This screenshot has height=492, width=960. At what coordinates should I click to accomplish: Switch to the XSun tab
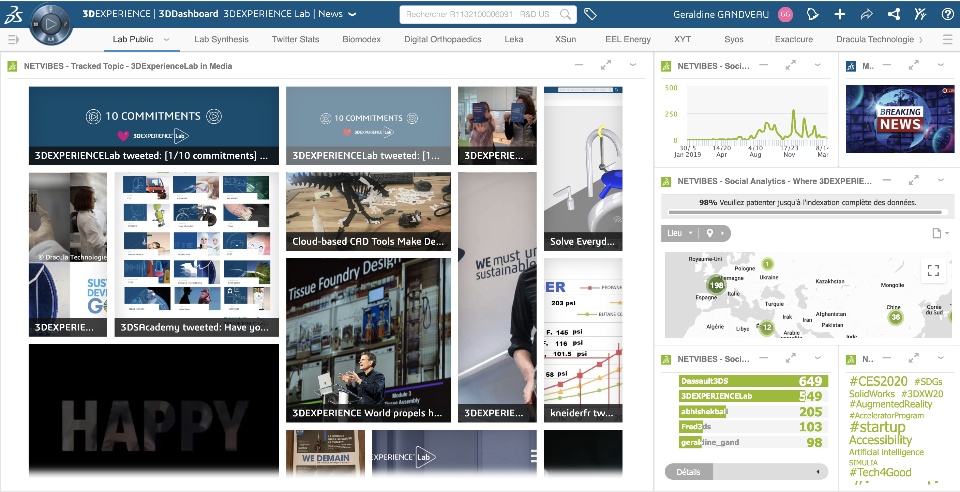(565, 39)
